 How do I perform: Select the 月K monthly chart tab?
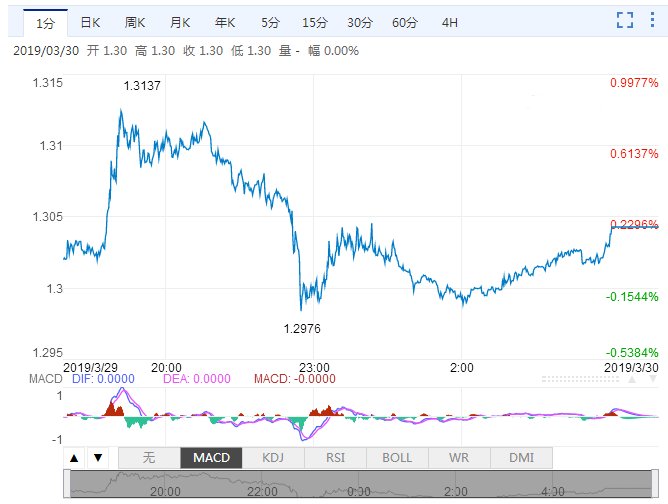point(181,22)
